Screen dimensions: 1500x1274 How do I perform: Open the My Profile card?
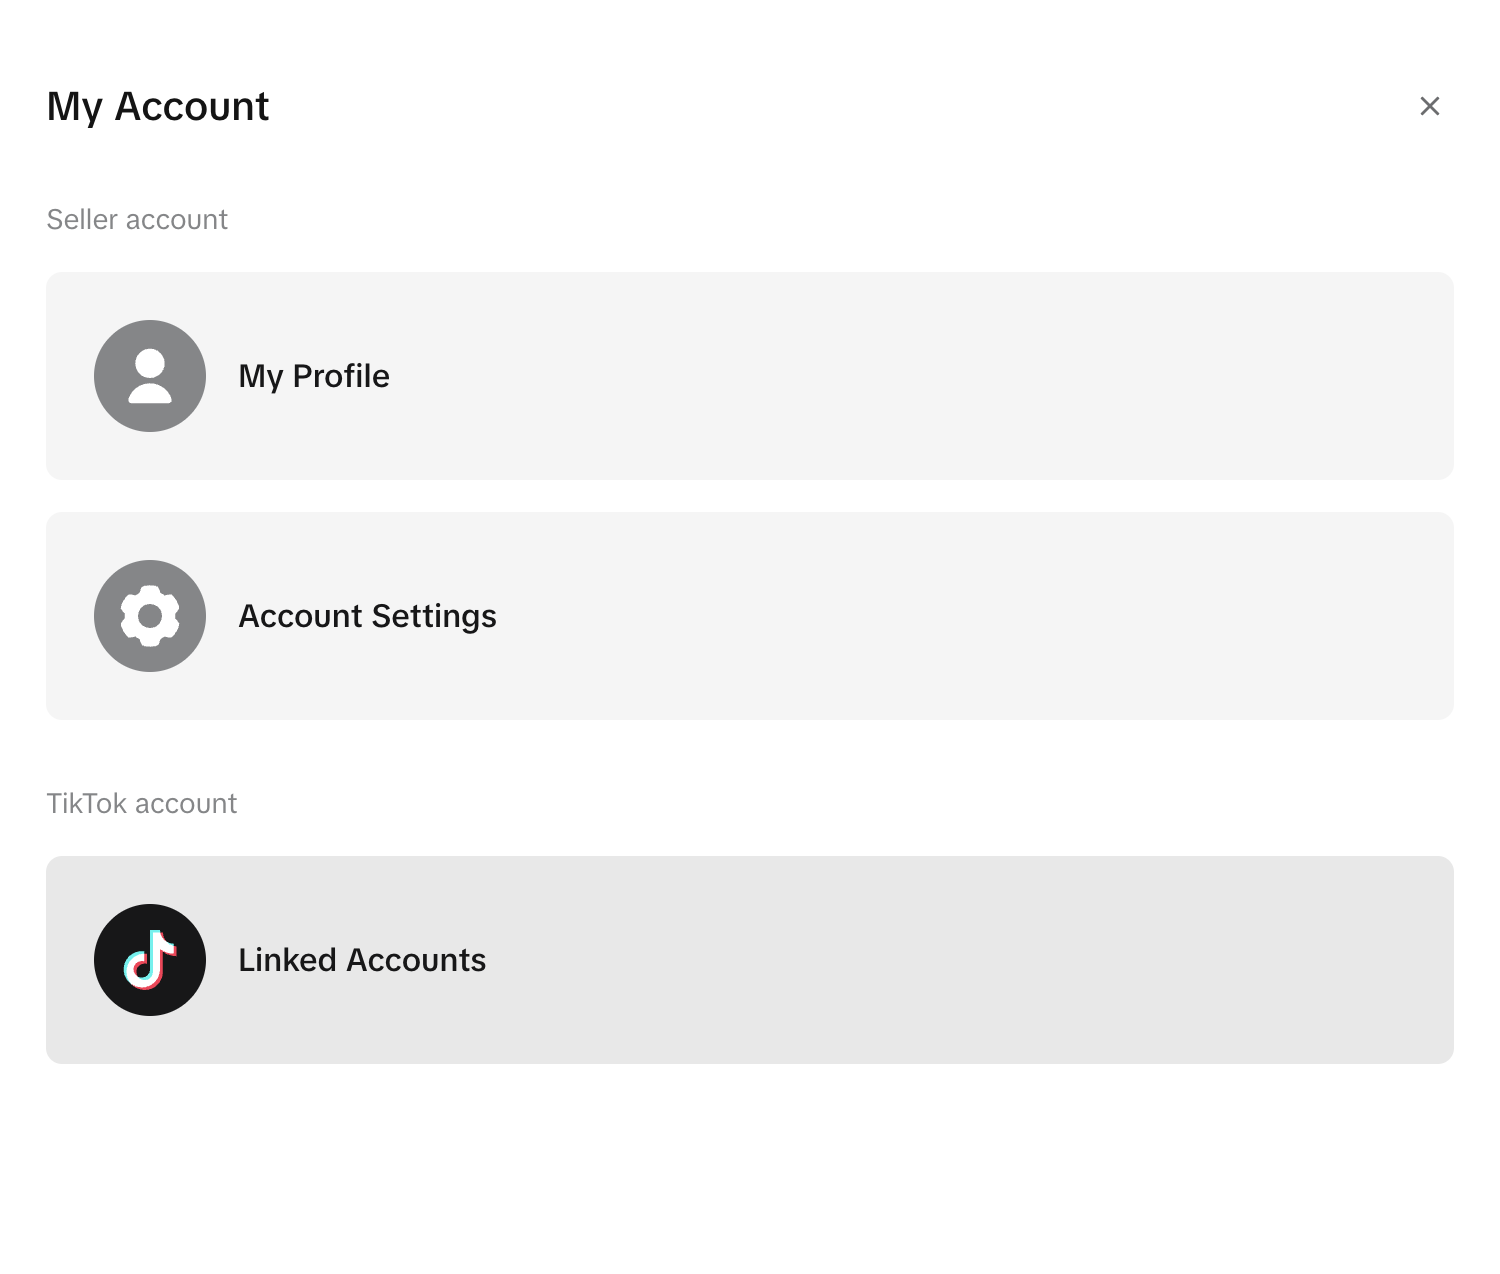point(750,376)
